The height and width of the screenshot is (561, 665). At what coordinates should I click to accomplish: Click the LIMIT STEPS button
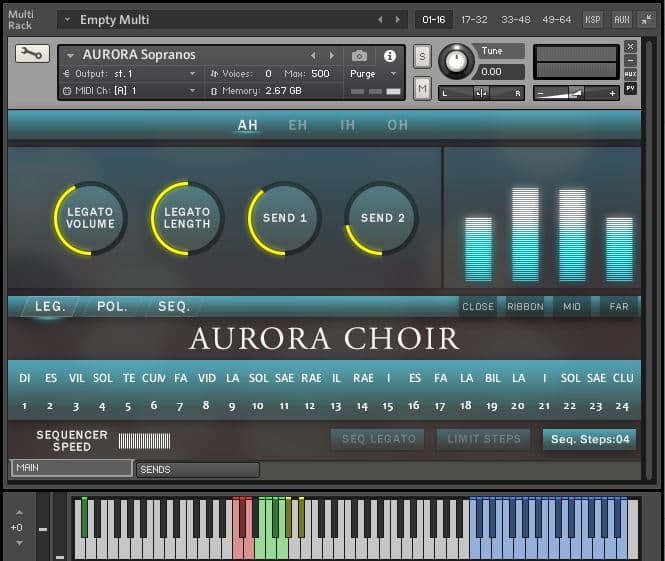(484, 439)
